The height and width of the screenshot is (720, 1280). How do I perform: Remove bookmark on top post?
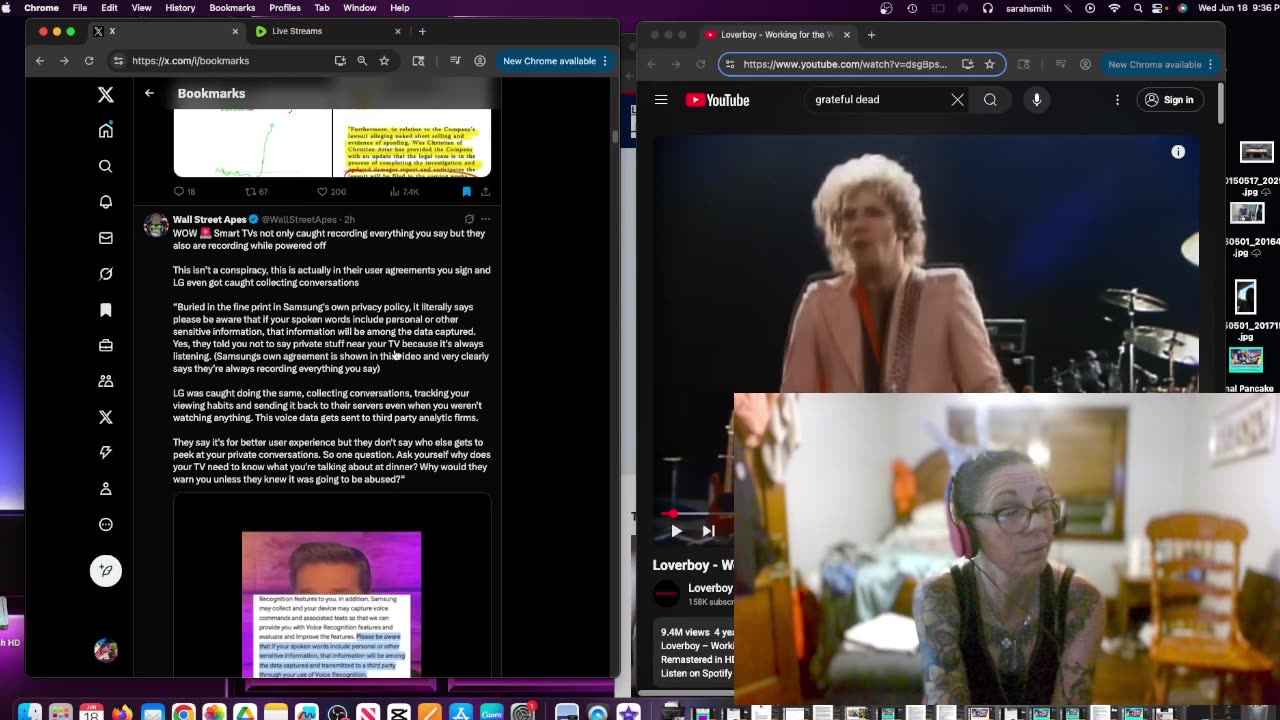[x=466, y=191]
